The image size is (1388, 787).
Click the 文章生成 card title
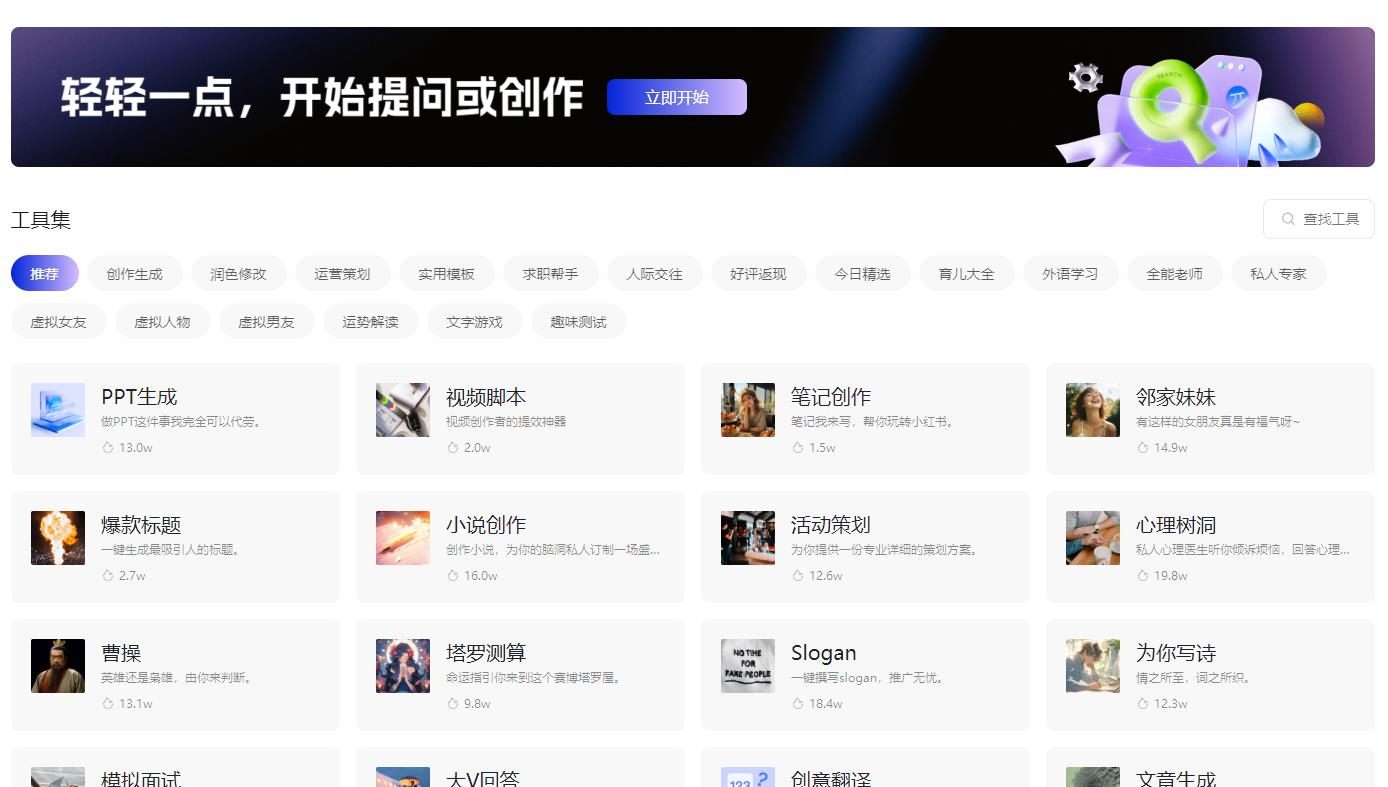[1176, 778]
